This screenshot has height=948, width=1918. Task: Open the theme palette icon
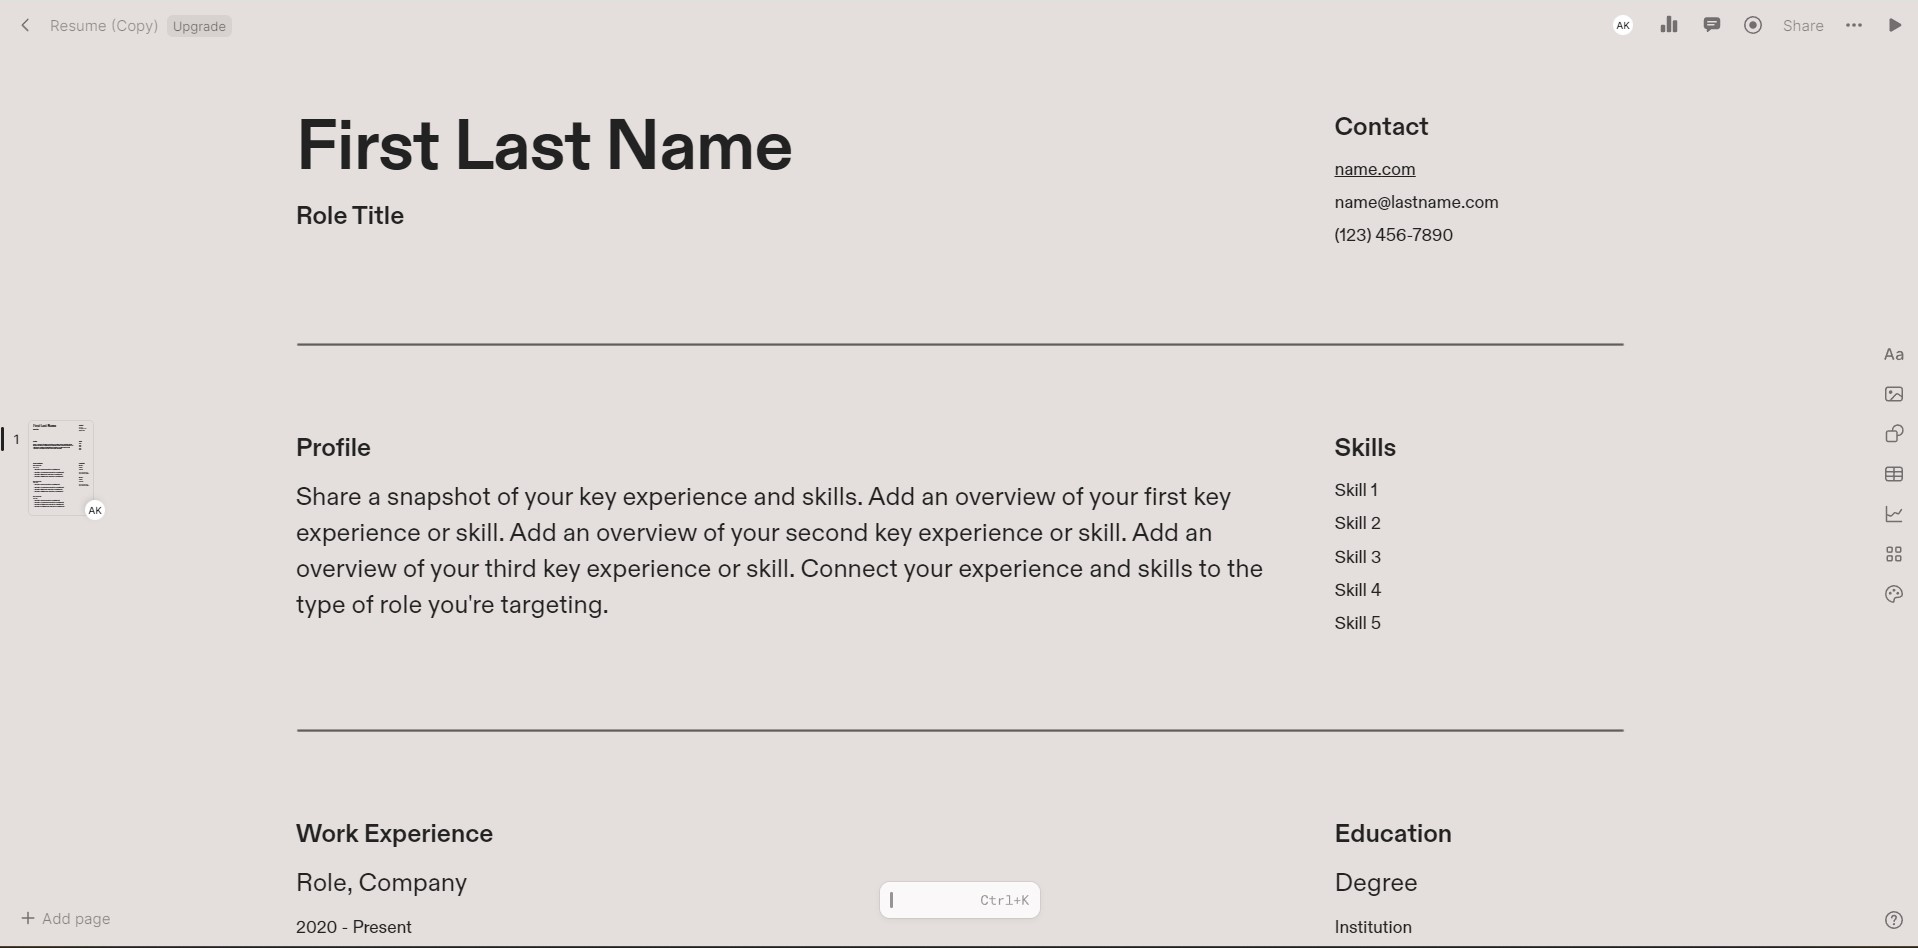[x=1894, y=594]
